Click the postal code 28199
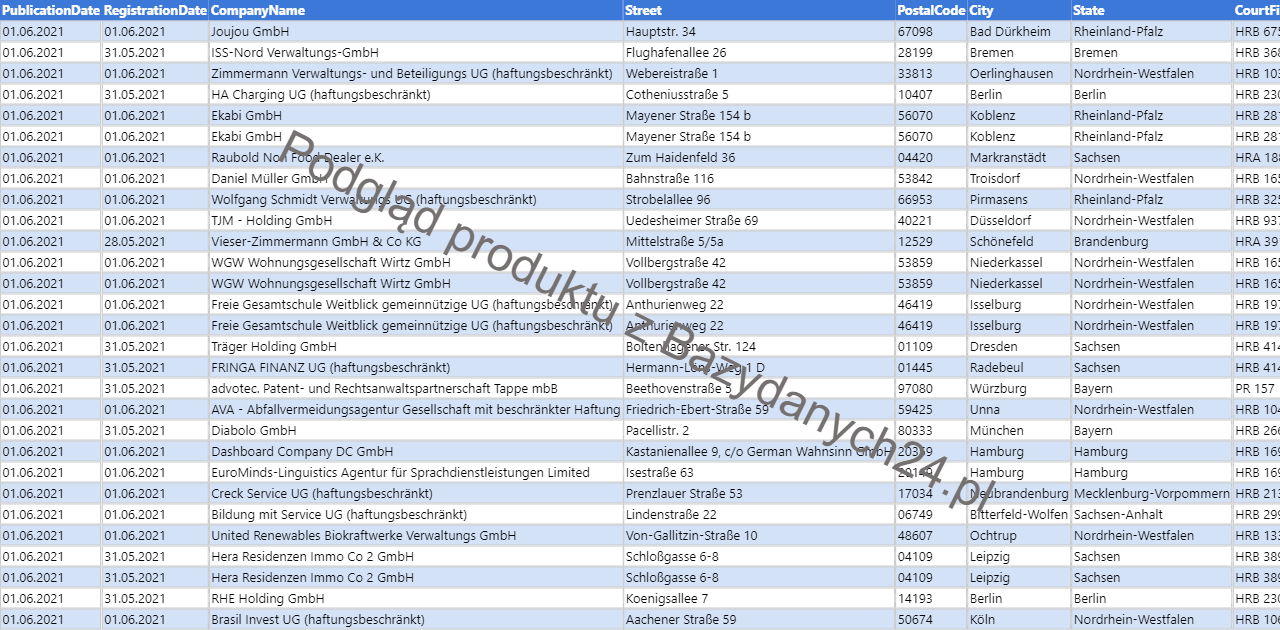 (x=931, y=53)
